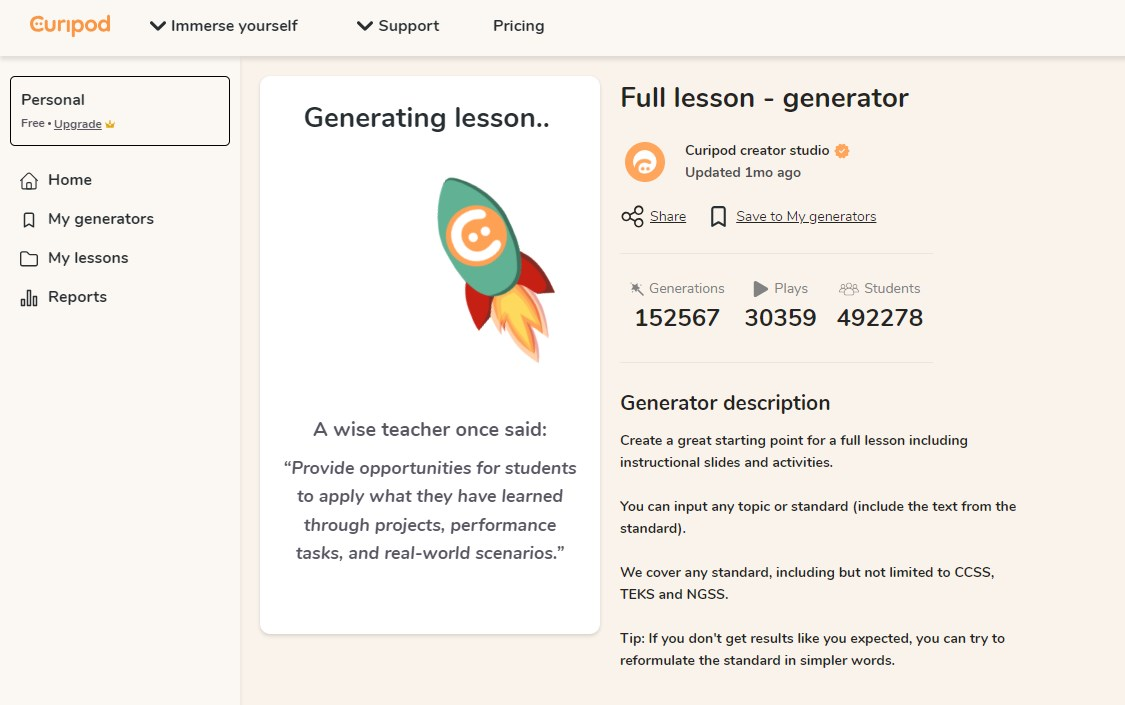Screen dimensions: 1125x705
Task: Click the Home house icon
Action: (29, 181)
